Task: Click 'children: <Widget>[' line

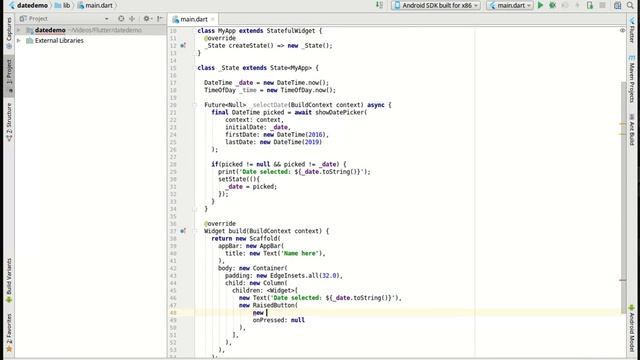Action: 265,291
